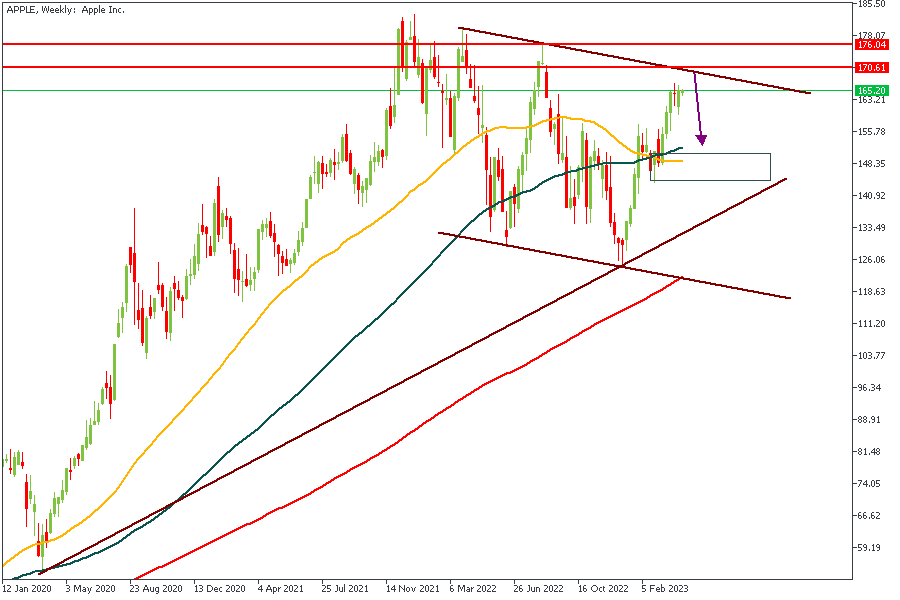This screenshot has width=900, height=600.
Task: Click the green-outlined rectangle zone
Action: 711,167
